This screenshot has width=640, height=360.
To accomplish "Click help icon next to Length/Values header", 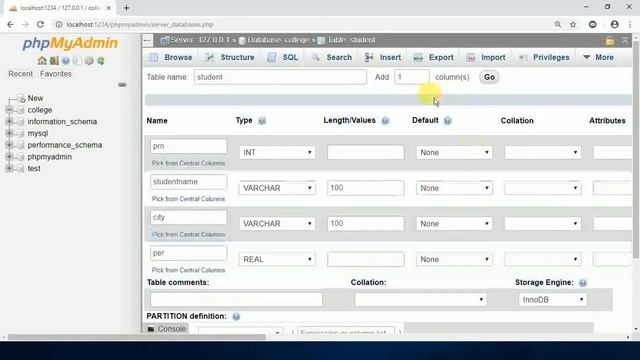I will tap(385, 121).
